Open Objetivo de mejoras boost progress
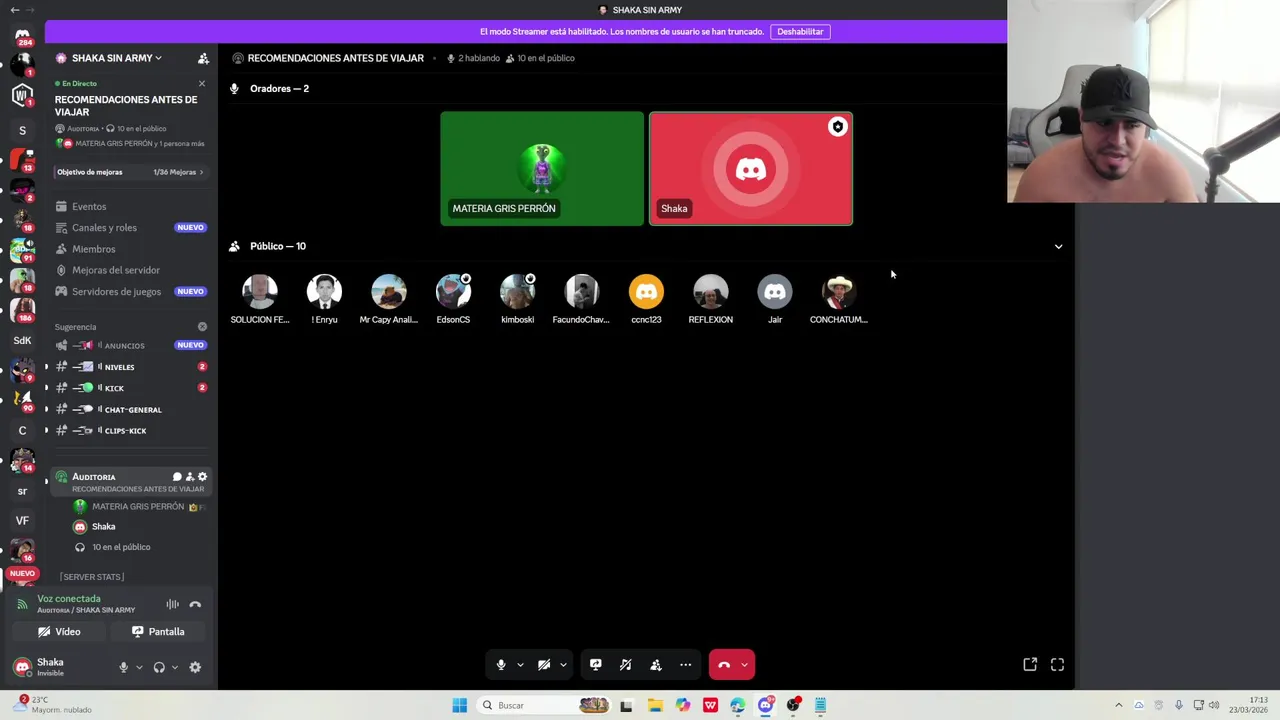Viewport: 1280px width, 720px height. [130, 172]
